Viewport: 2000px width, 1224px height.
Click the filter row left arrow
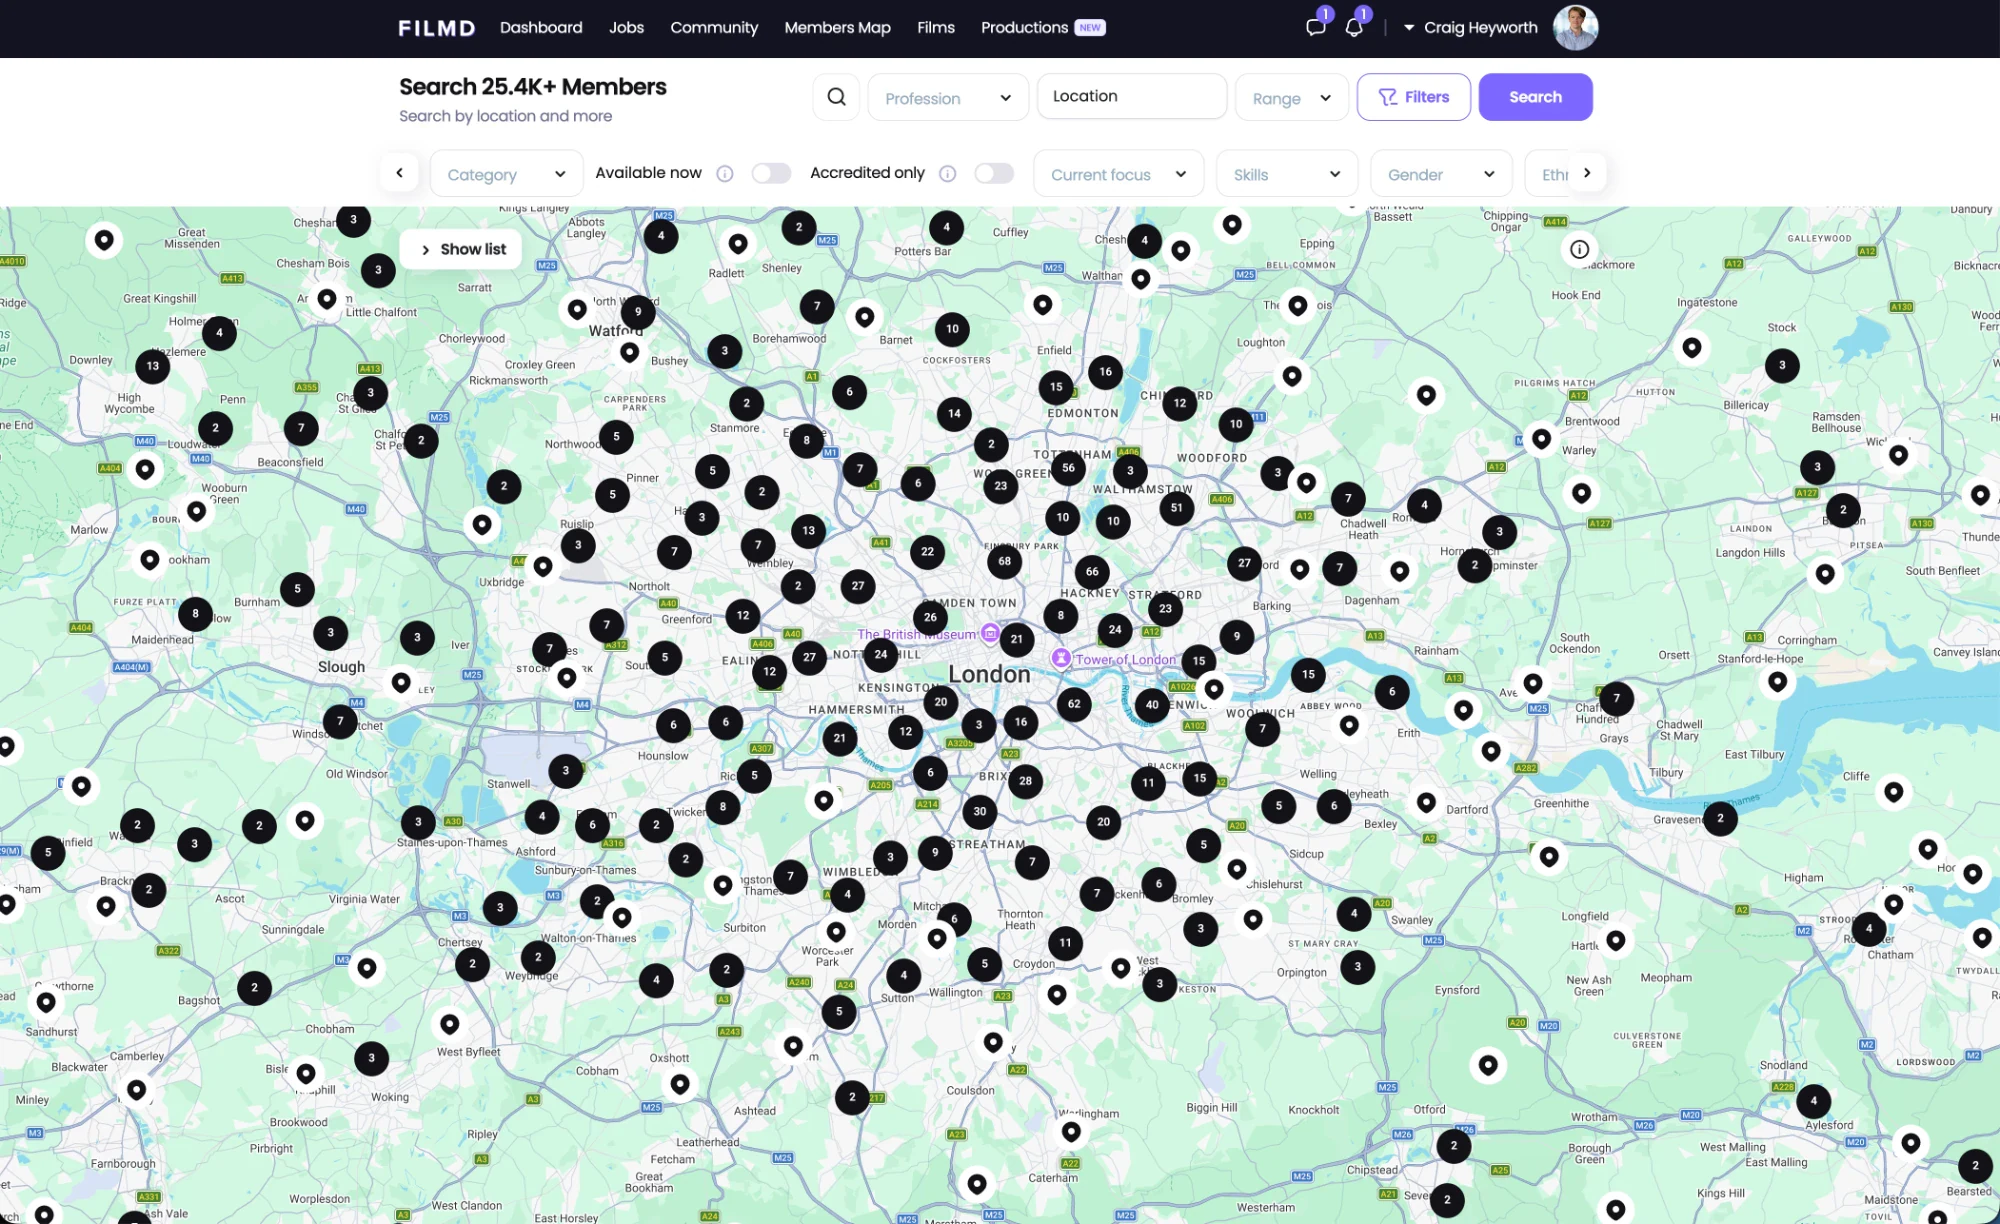pyautogui.click(x=399, y=173)
